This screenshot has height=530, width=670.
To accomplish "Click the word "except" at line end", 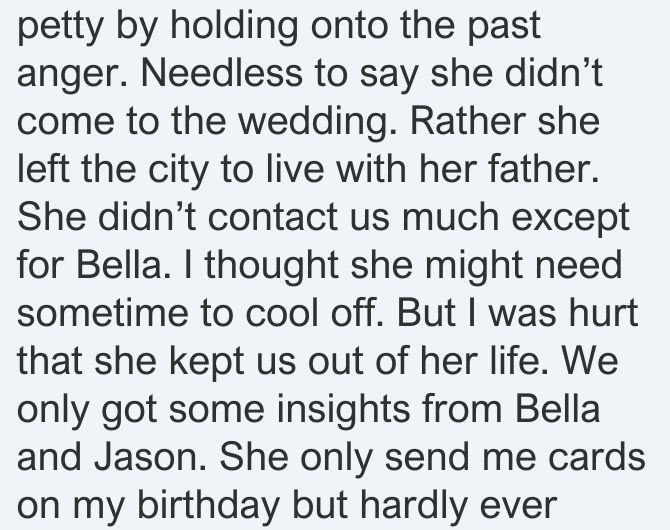I will coord(570,219).
